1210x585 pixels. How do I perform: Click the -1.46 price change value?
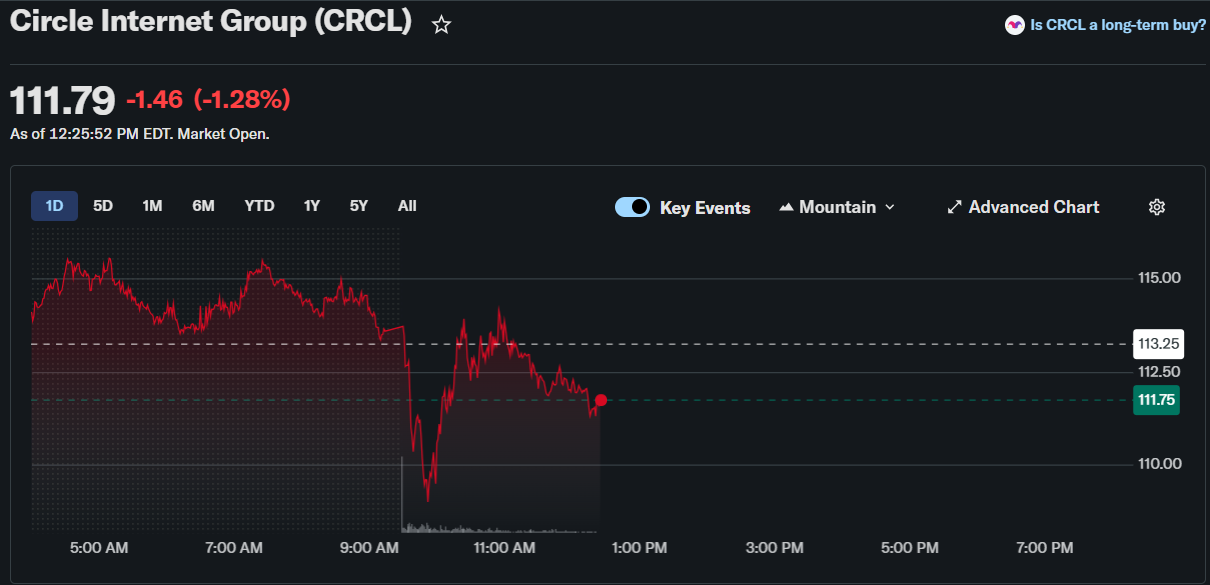[x=155, y=100]
